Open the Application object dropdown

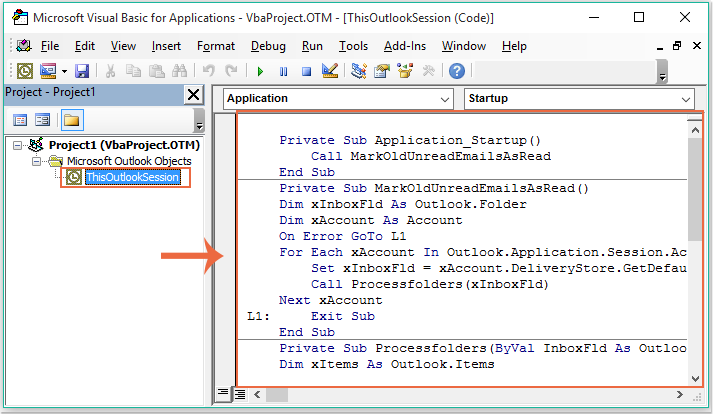tap(447, 99)
